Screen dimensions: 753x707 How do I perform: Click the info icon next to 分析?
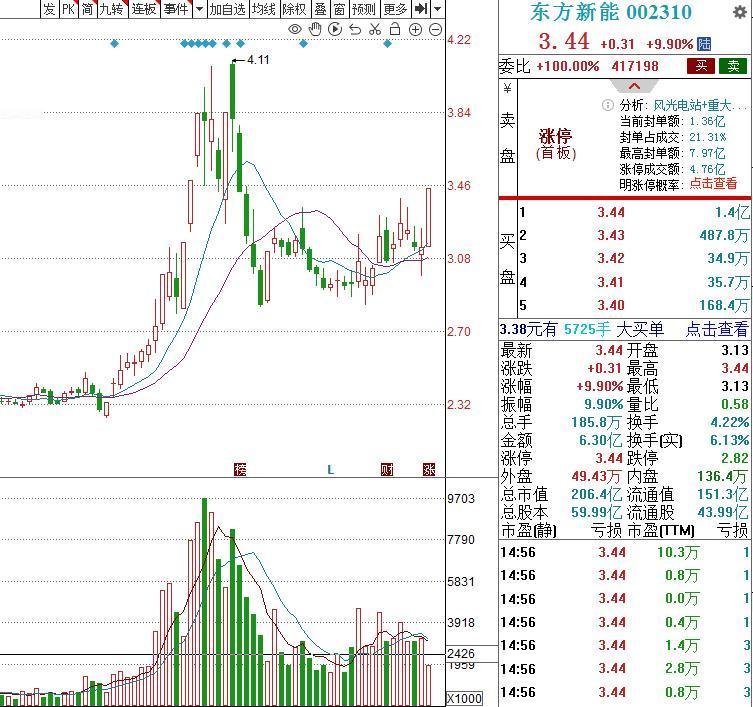pyautogui.click(x=607, y=105)
